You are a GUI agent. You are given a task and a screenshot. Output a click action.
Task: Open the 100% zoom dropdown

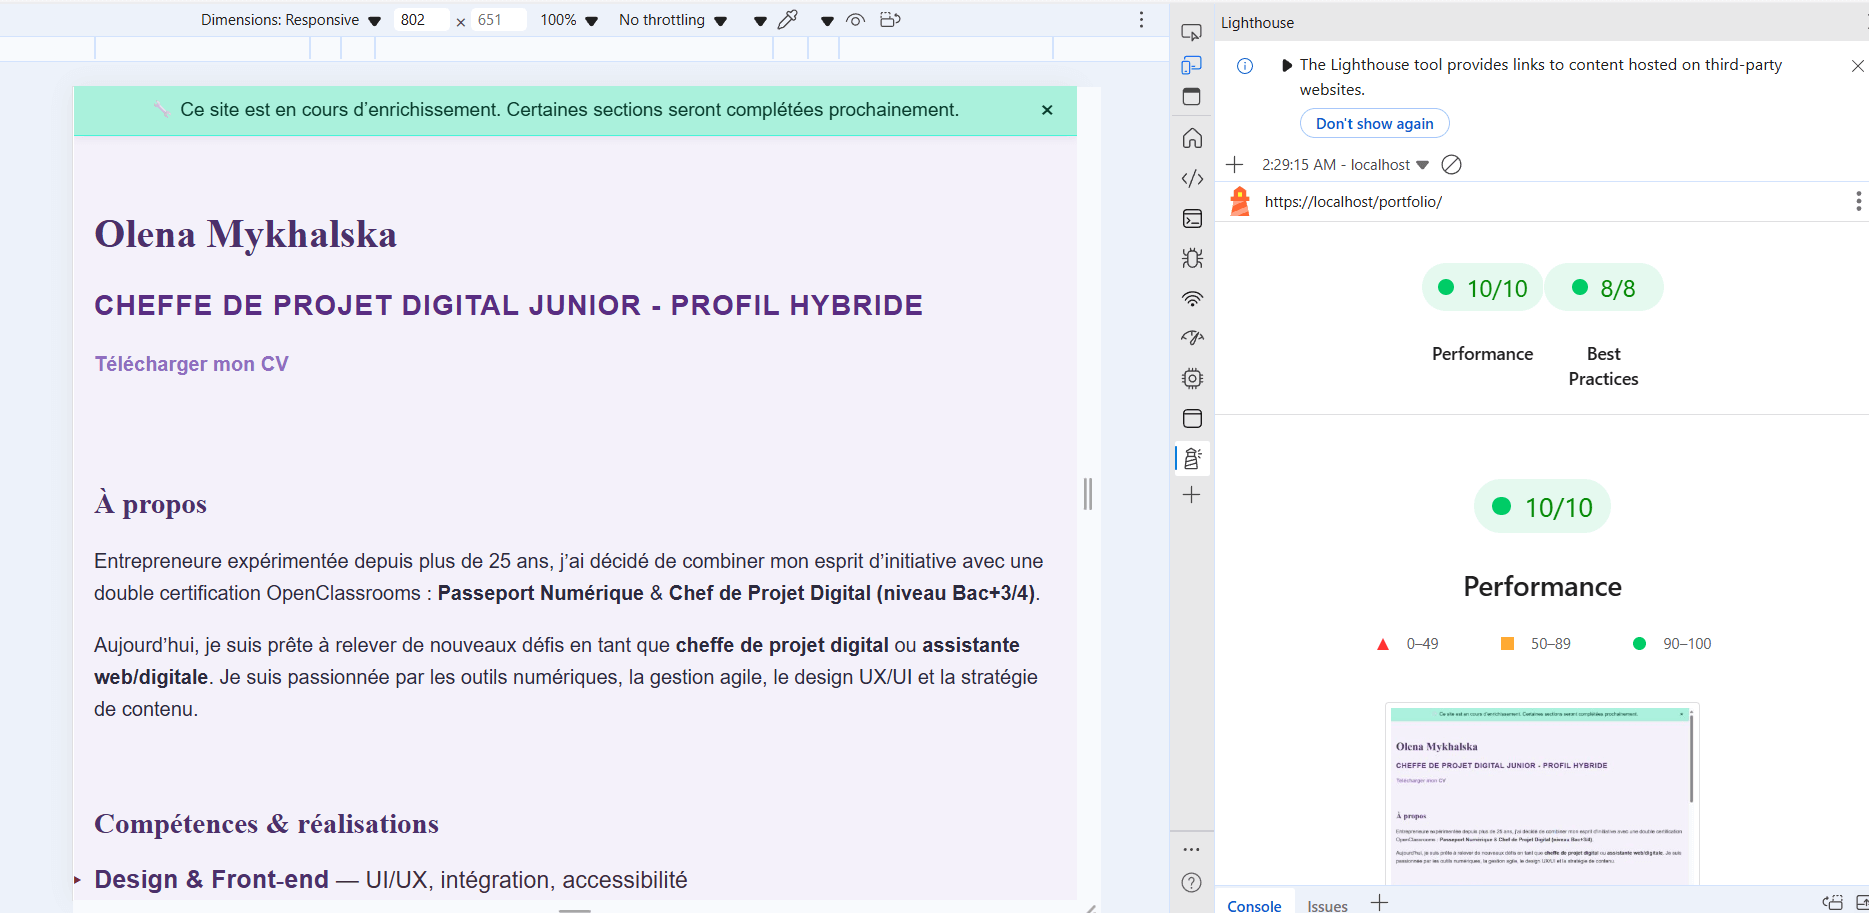(x=569, y=20)
